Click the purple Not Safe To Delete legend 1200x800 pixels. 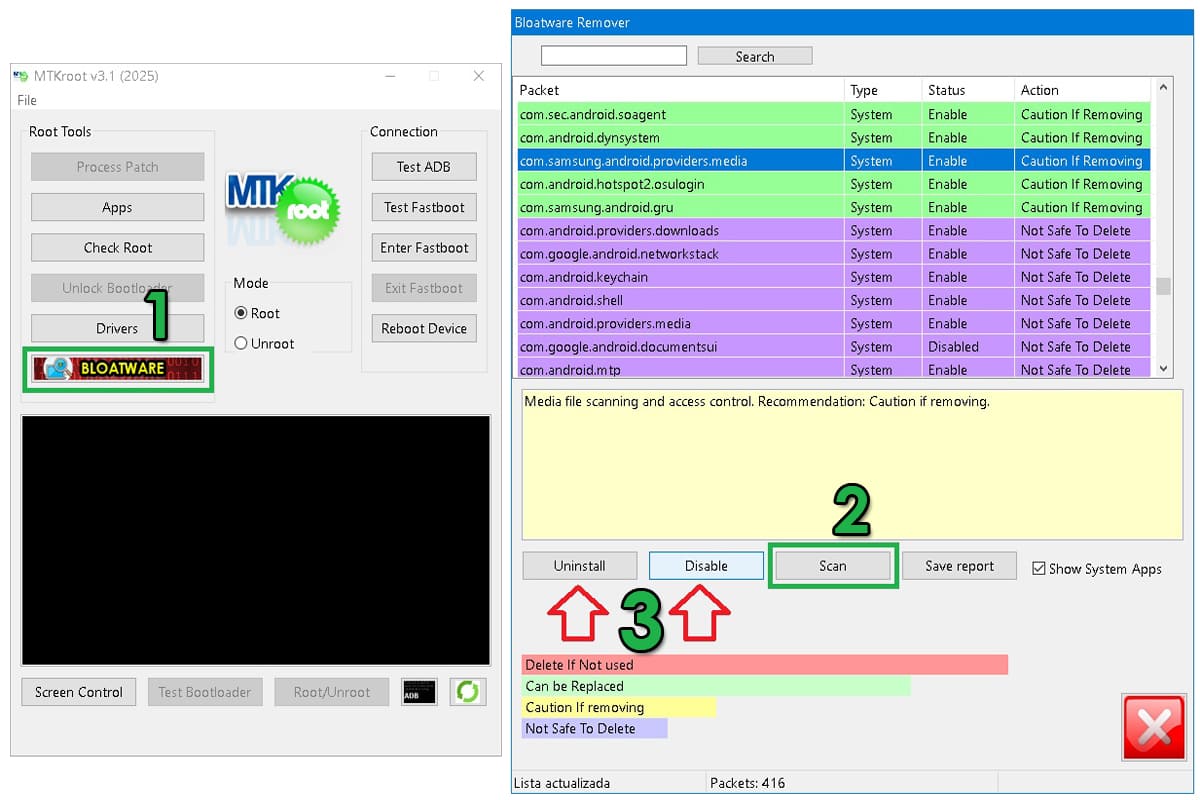click(x=595, y=728)
